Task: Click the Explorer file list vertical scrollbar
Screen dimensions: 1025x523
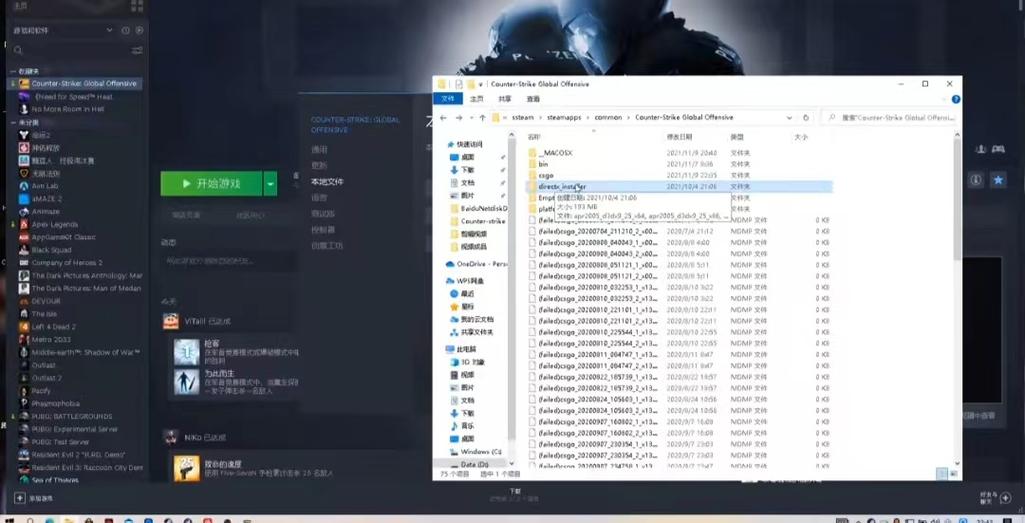Action: pos(958,201)
